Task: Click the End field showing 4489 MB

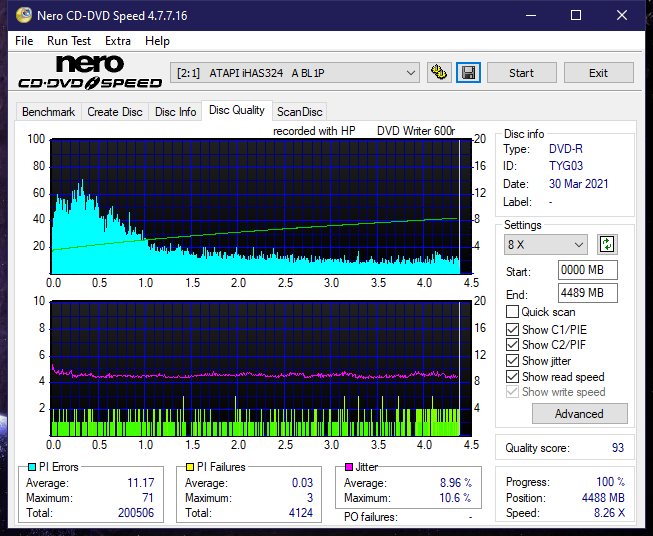Action: (x=587, y=293)
